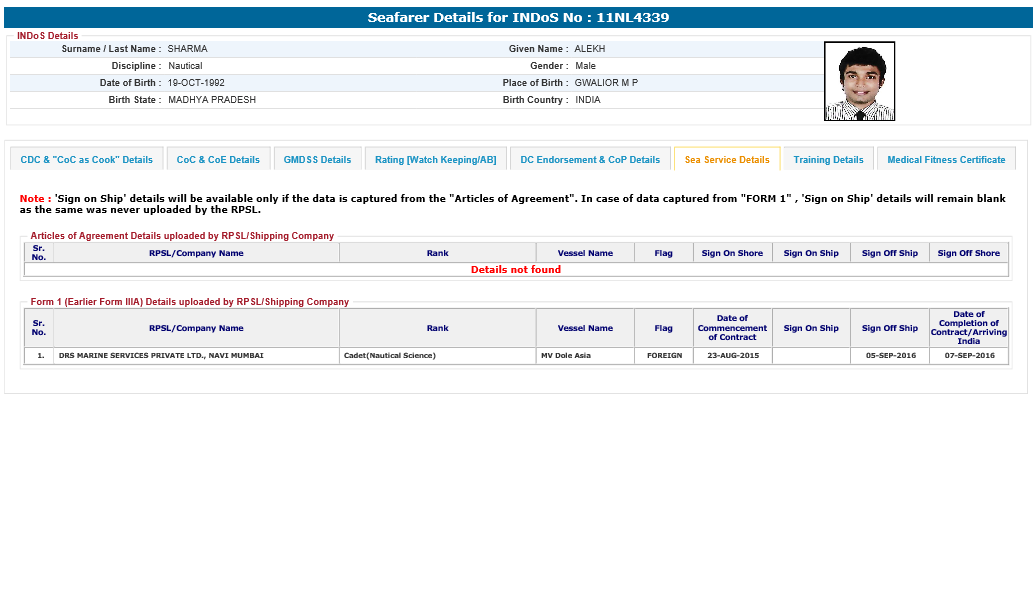The image size is (1035, 598).
Task: Click 'Date of Commencement of Contract' header
Action: 733,327
